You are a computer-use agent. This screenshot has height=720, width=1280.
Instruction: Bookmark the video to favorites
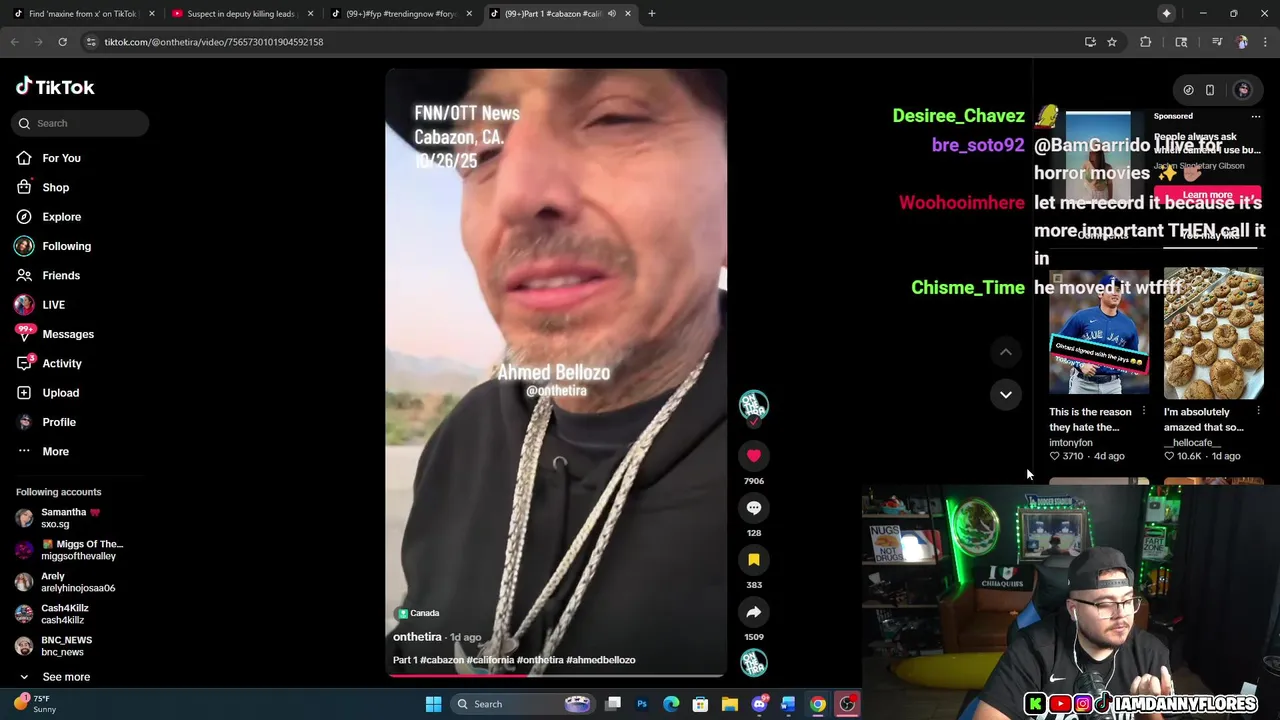(x=754, y=560)
